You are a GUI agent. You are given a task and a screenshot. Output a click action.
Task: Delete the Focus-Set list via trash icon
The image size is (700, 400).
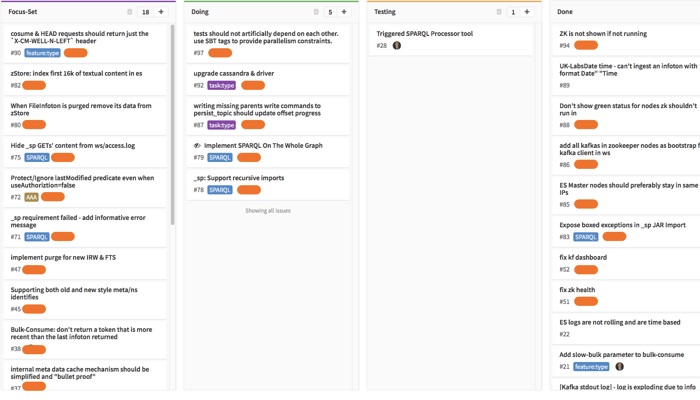click(x=130, y=12)
